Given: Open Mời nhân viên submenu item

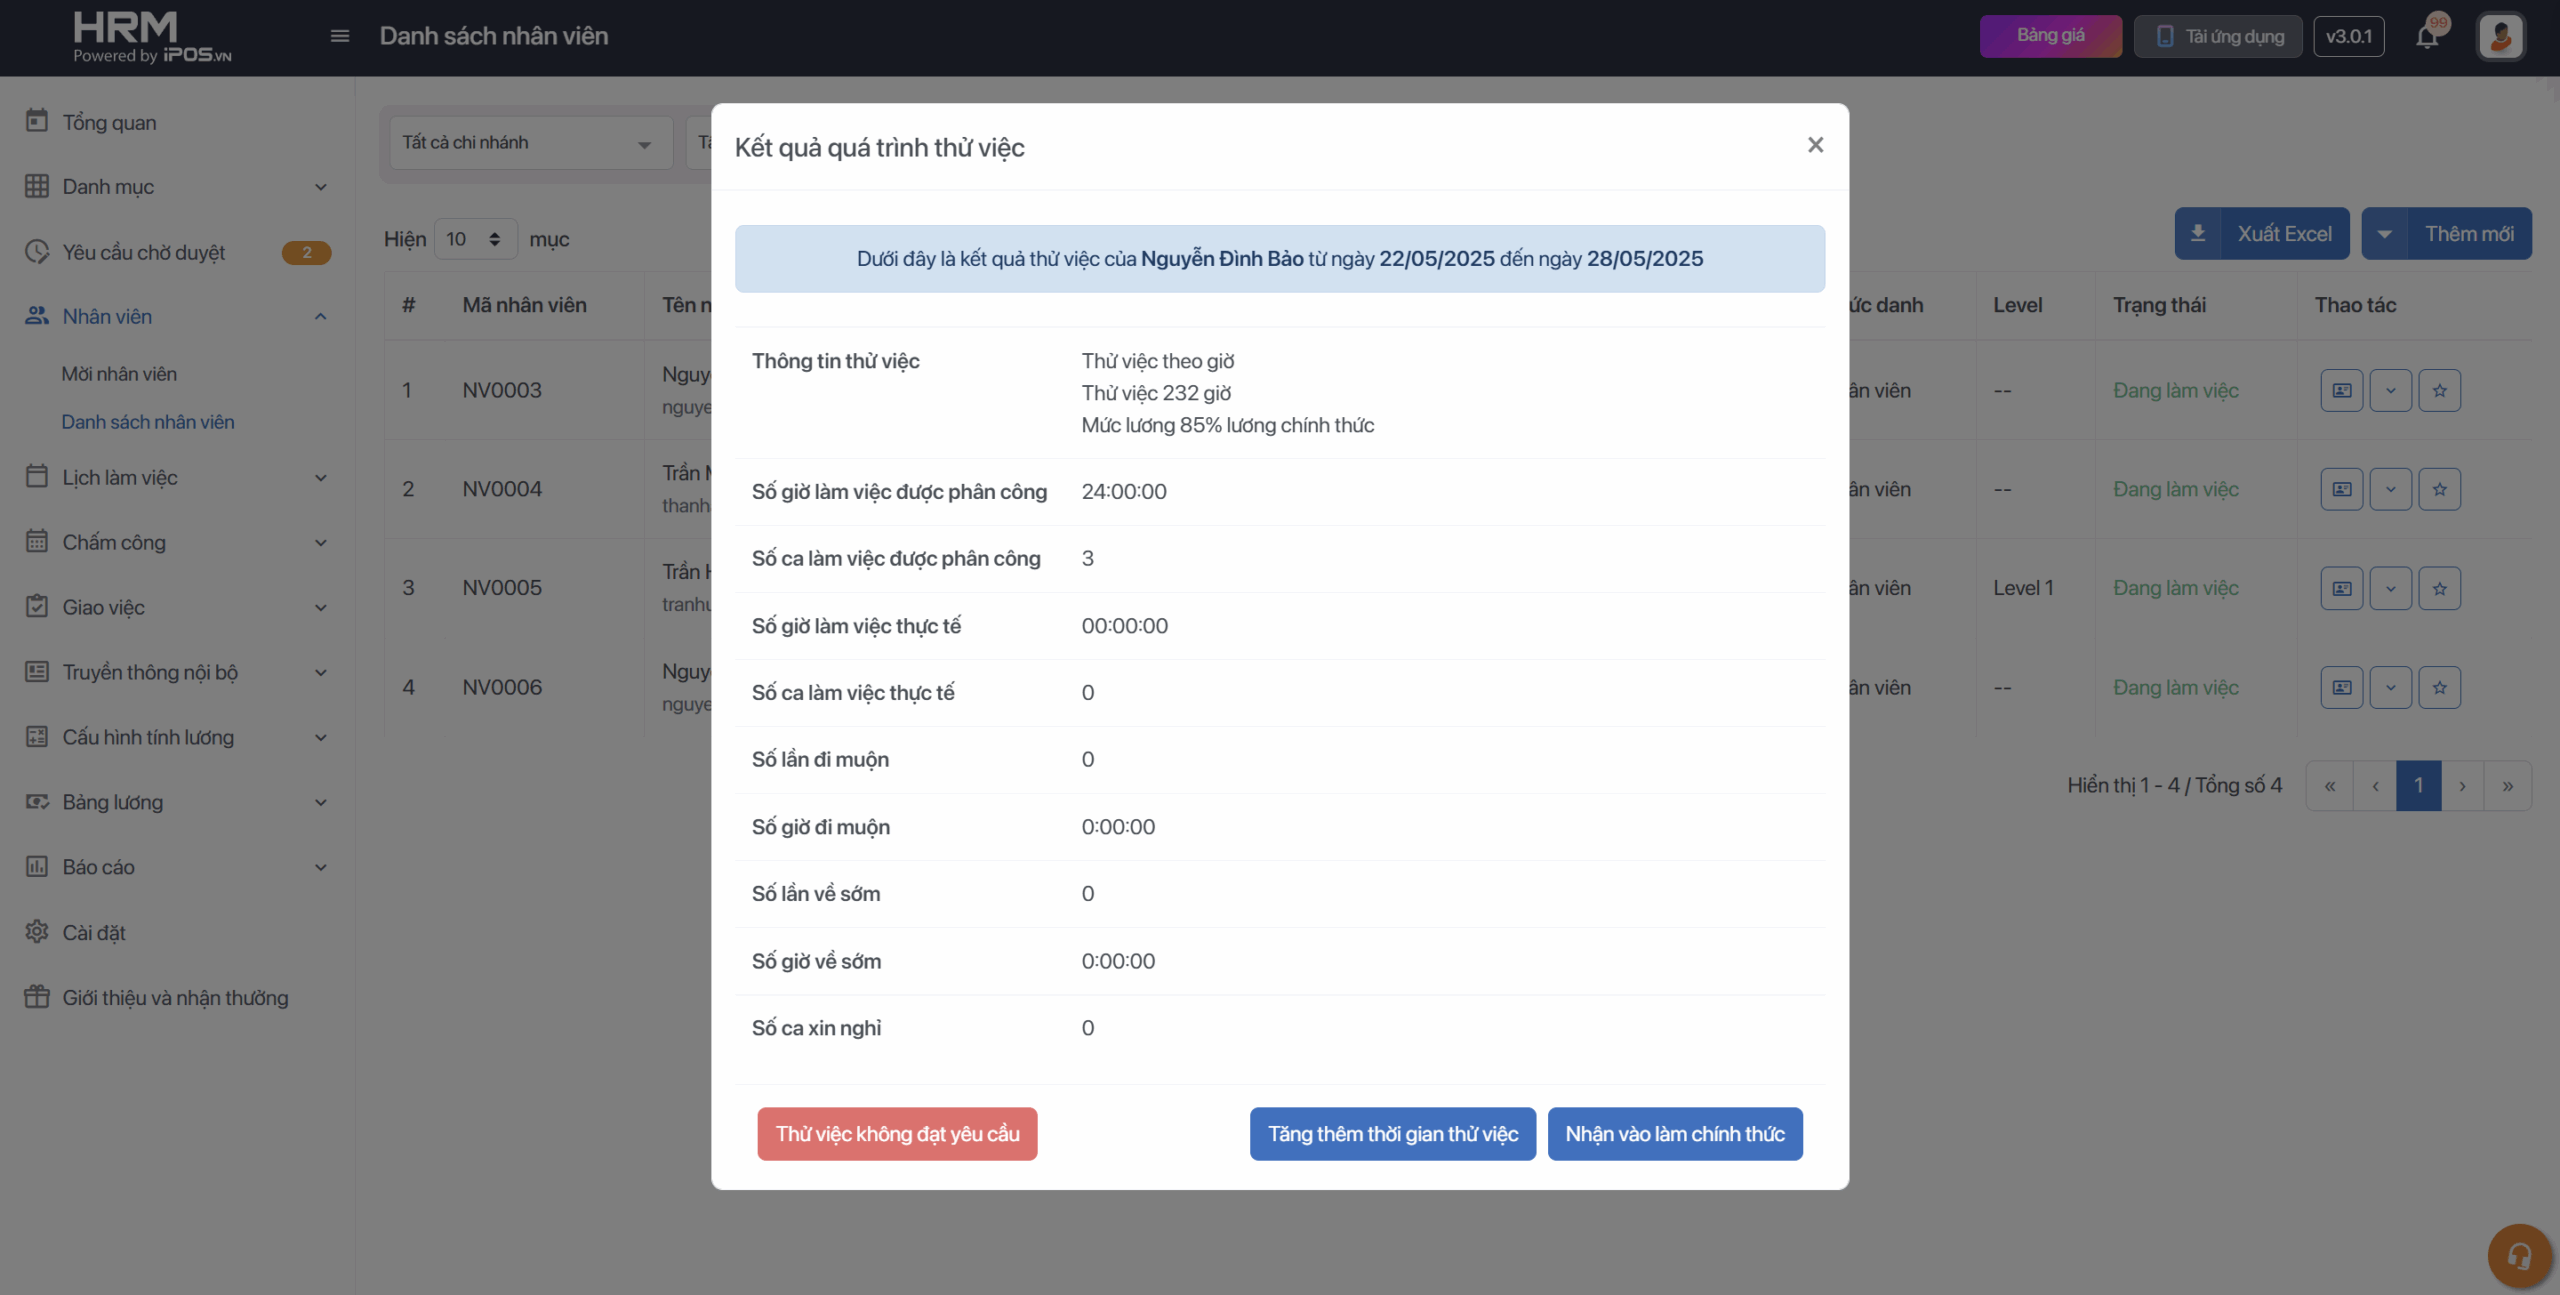Looking at the screenshot, I should 119,374.
